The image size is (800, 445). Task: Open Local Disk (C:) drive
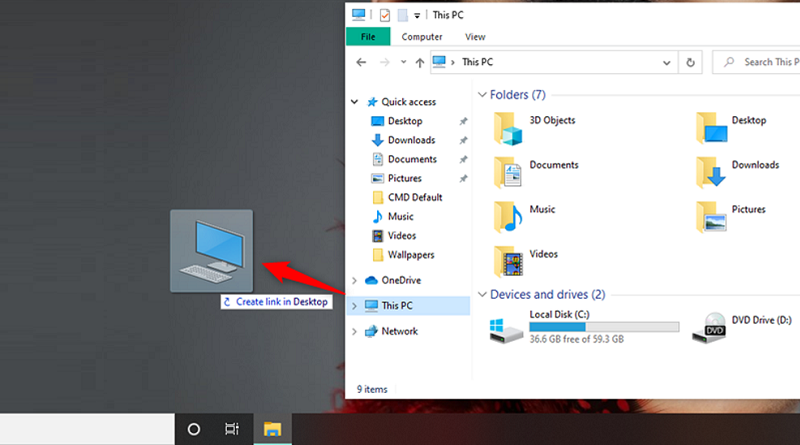(x=510, y=326)
